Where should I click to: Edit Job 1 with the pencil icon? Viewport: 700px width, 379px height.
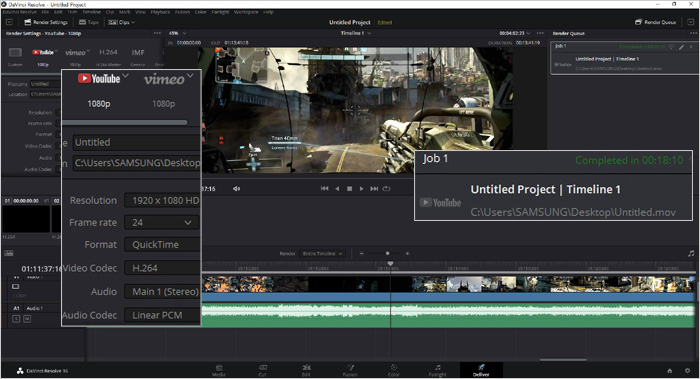pos(682,46)
